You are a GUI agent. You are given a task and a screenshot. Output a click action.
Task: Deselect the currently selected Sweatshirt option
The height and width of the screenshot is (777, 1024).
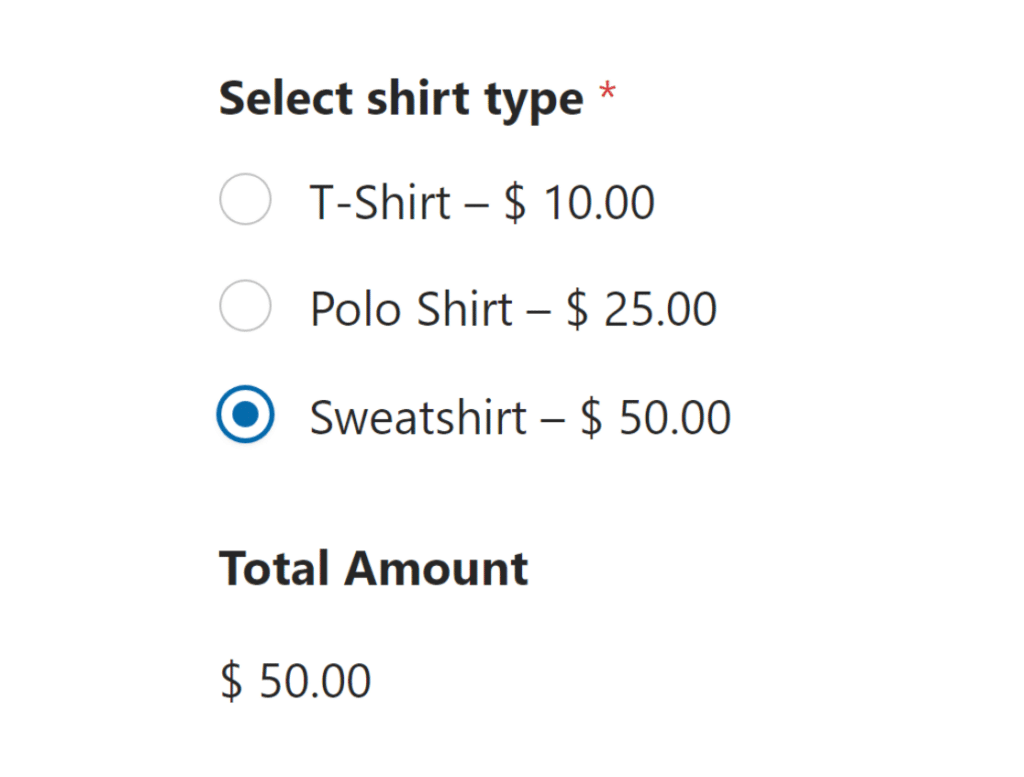244,414
